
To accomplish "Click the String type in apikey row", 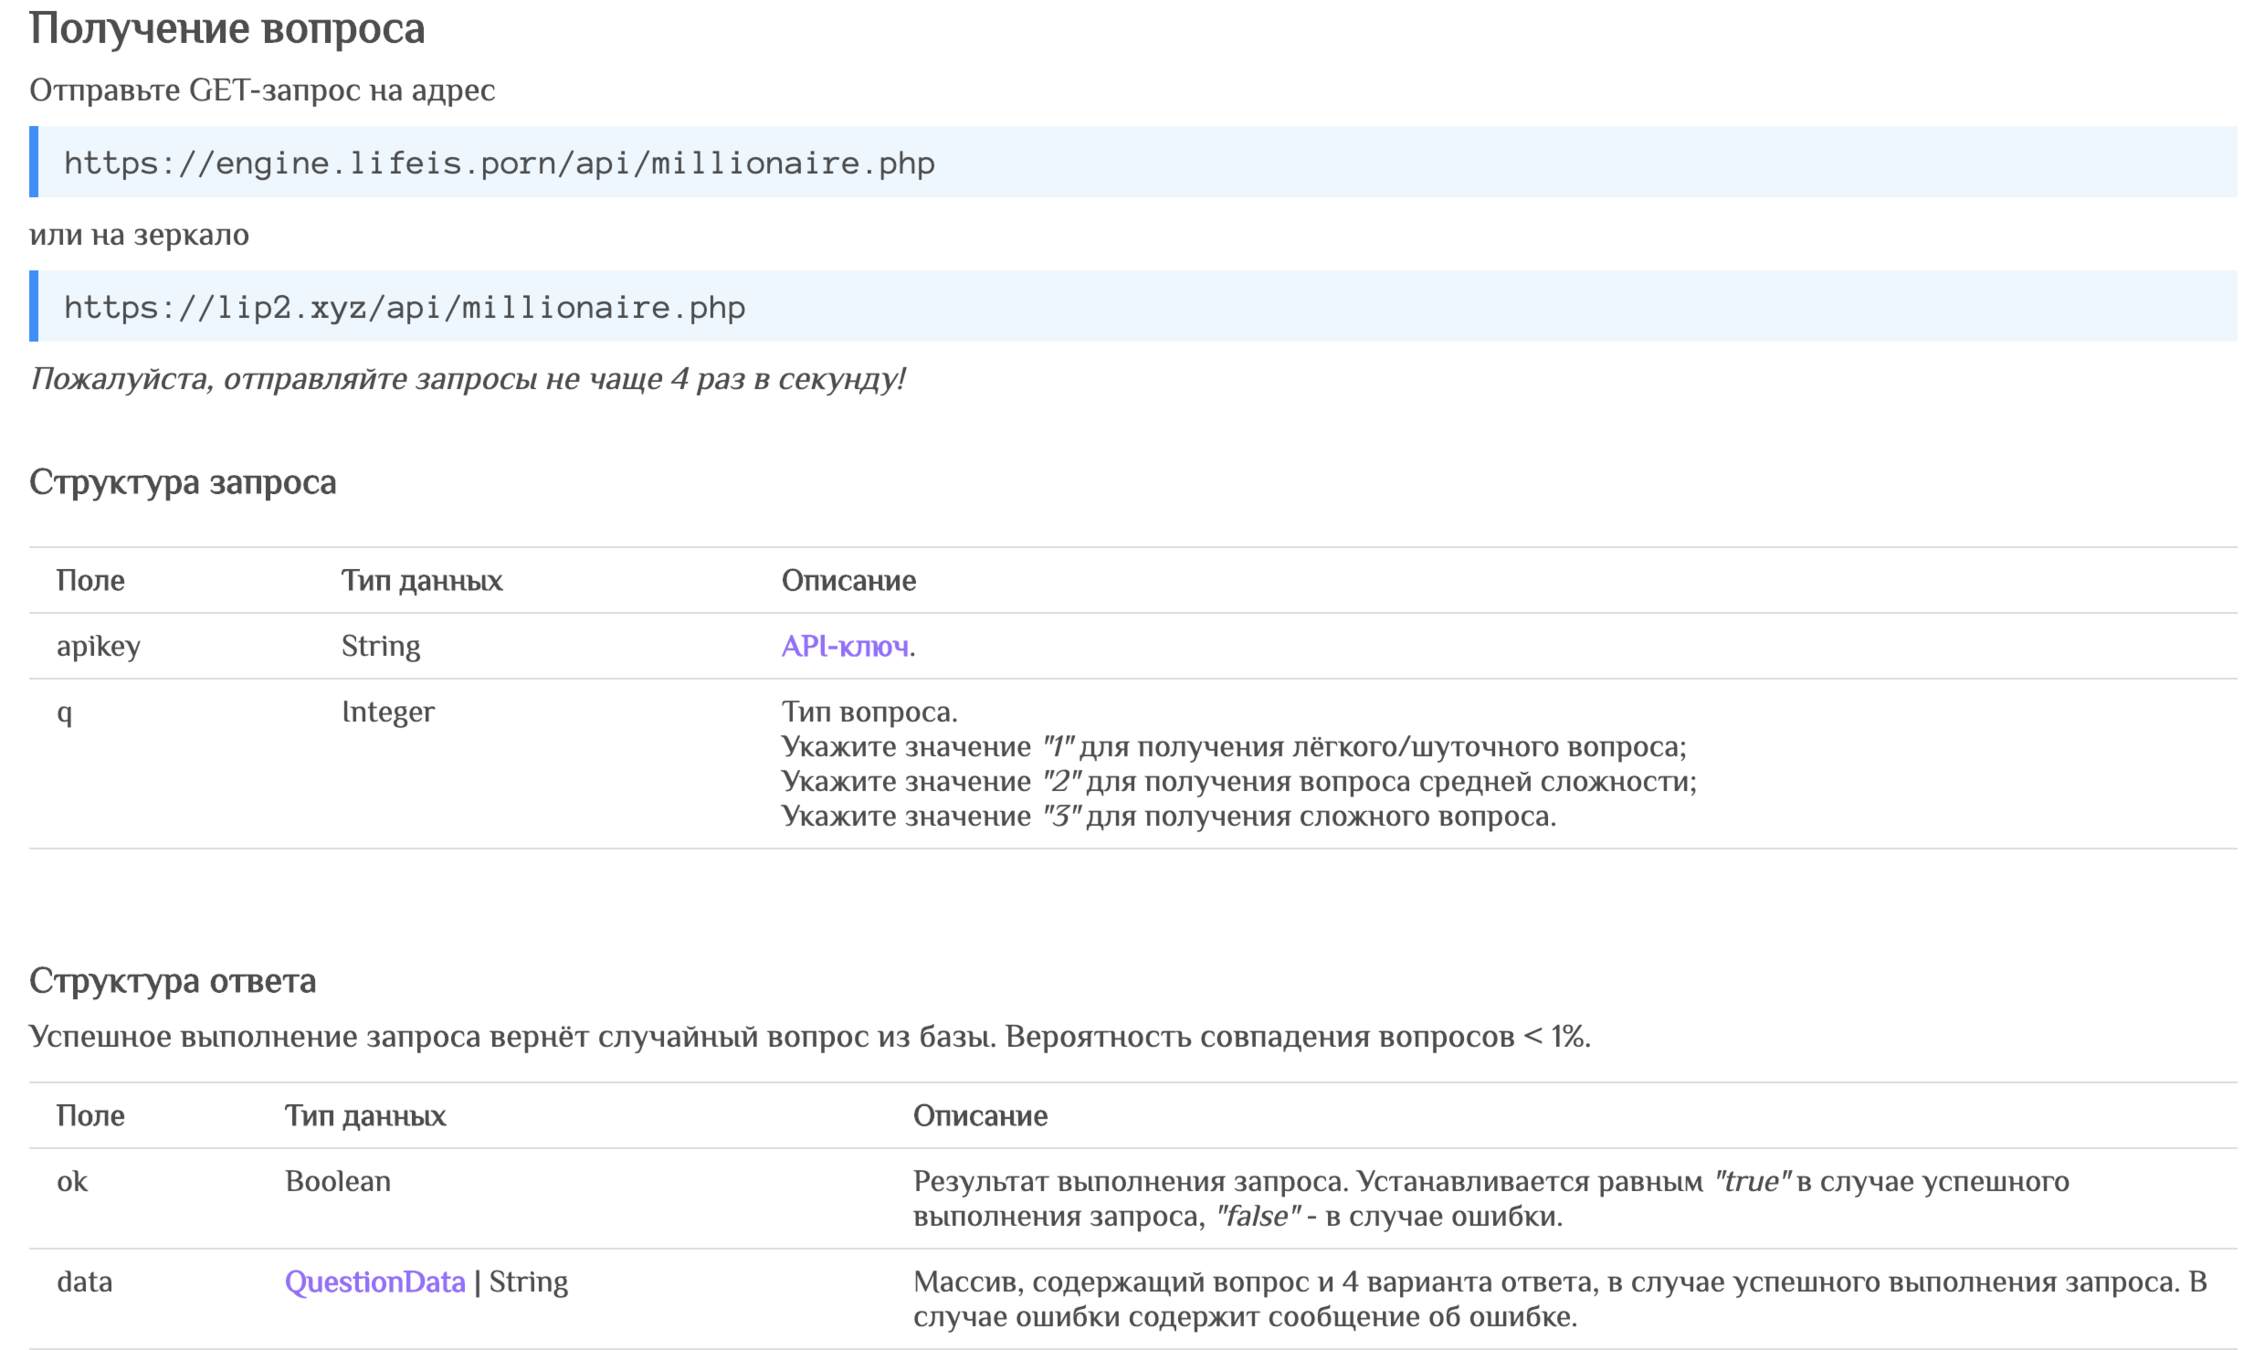I will click(x=380, y=646).
